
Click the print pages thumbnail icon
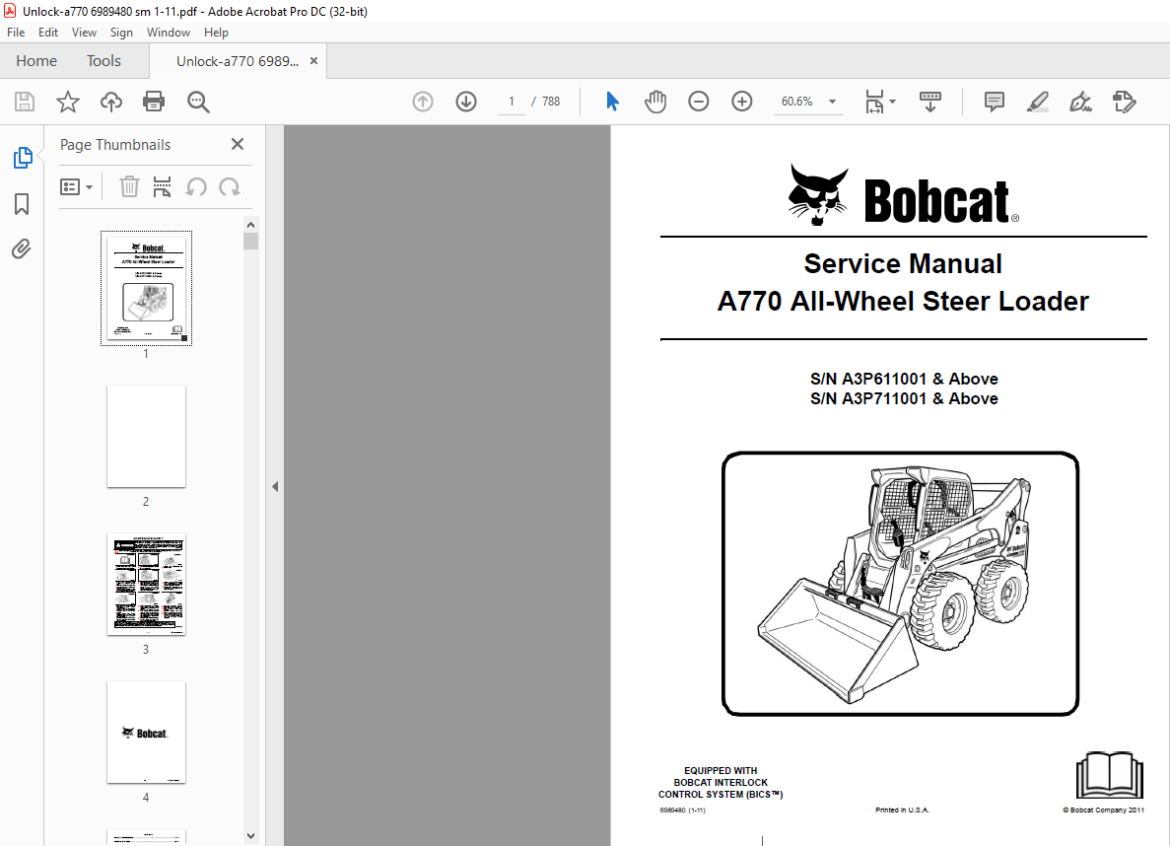tap(162, 187)
